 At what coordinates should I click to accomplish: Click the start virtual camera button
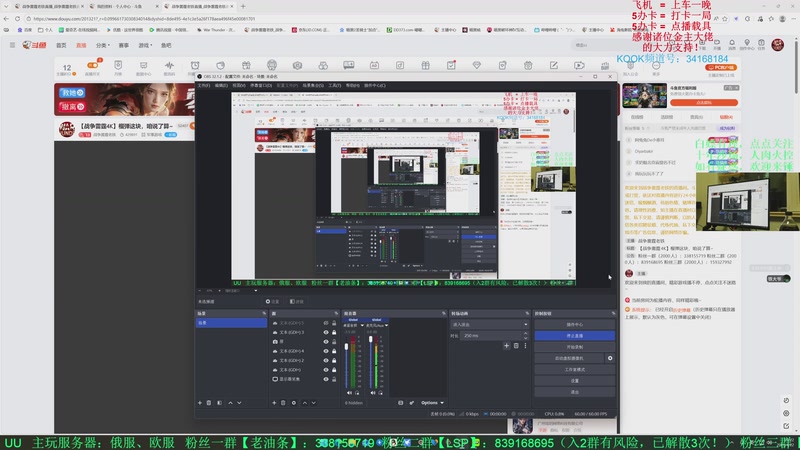click(569, 358)
